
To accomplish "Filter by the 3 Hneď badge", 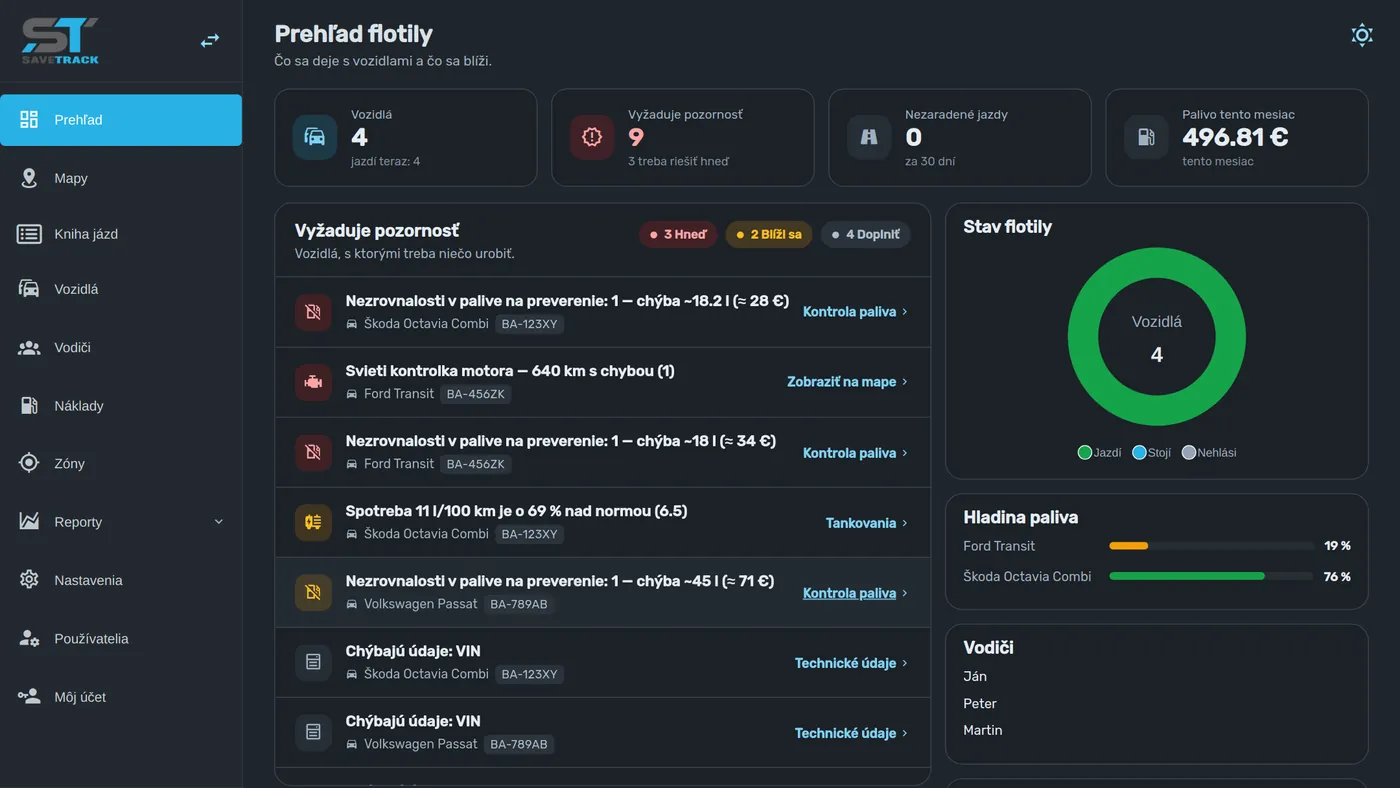I will (678, 235).
